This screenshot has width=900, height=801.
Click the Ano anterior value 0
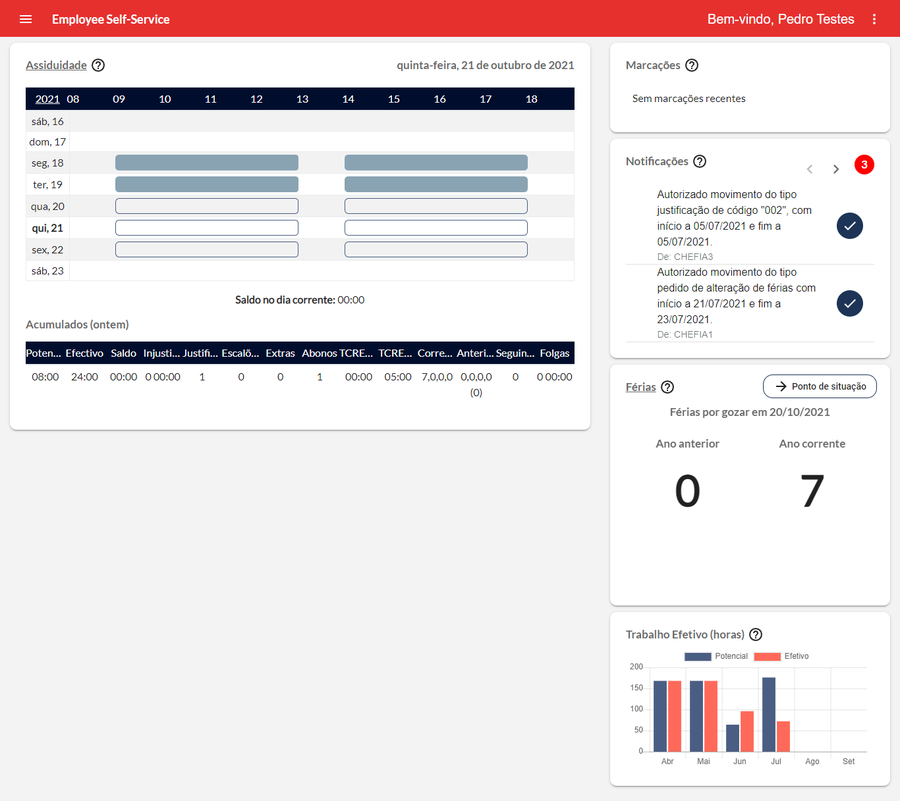687,491
